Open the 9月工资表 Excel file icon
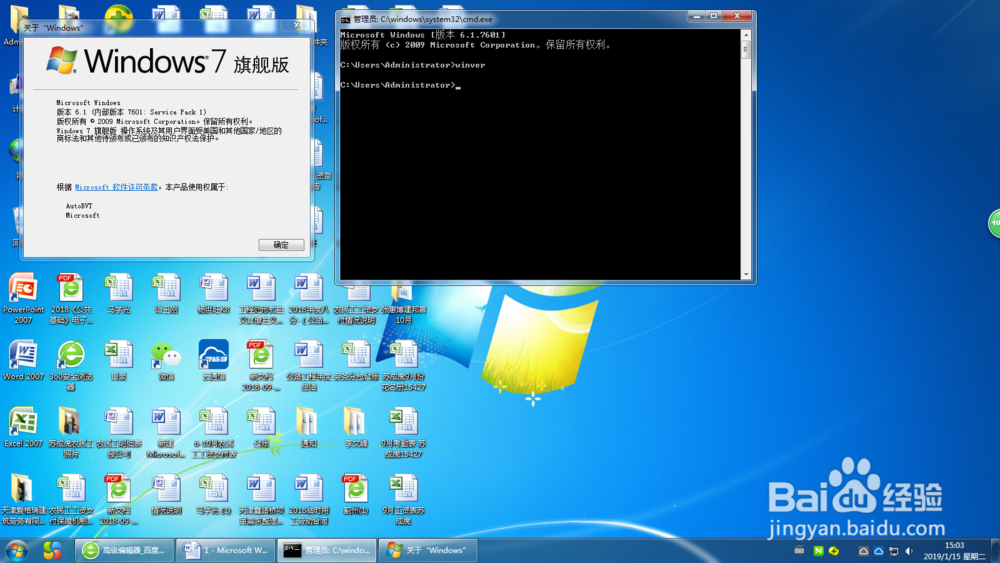This screenshot has height=563, width=1000. 403,499
